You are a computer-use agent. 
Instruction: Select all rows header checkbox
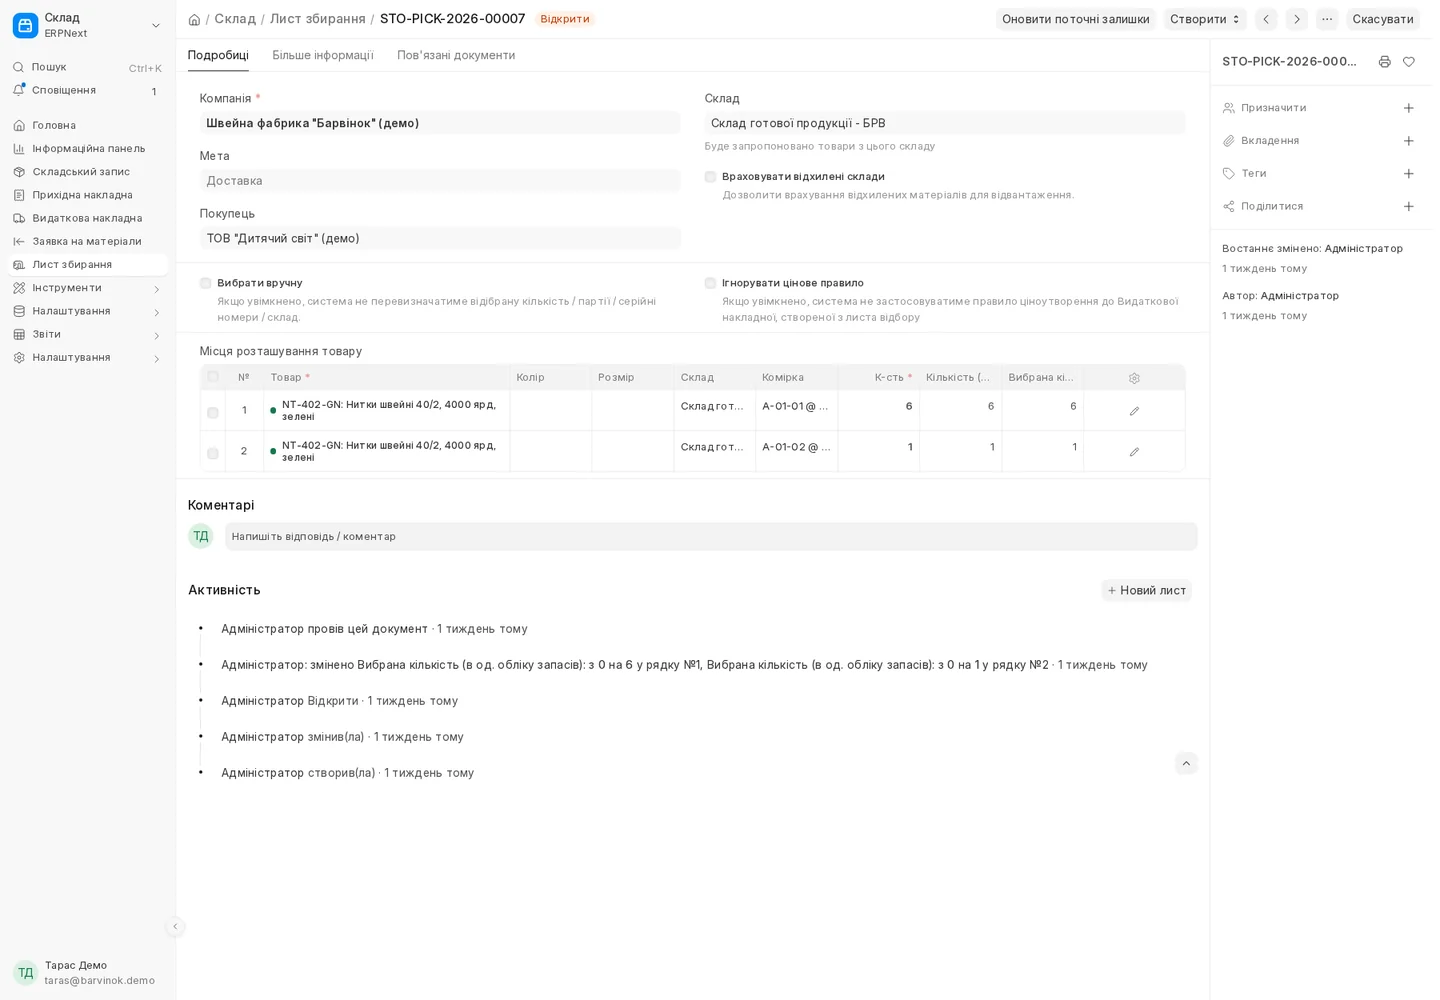pyautogui.click(x=213, y=377)
